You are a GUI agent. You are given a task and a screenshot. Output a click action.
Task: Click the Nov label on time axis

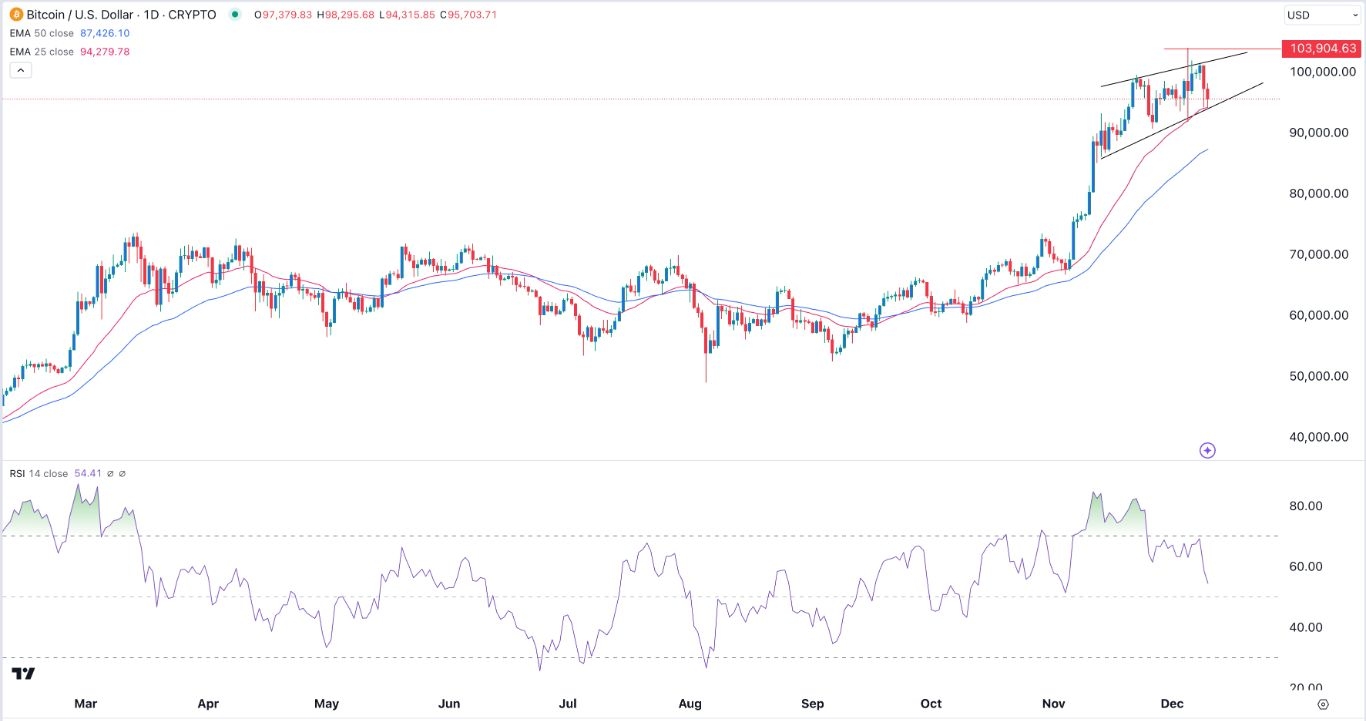[x=1055, y=703]
